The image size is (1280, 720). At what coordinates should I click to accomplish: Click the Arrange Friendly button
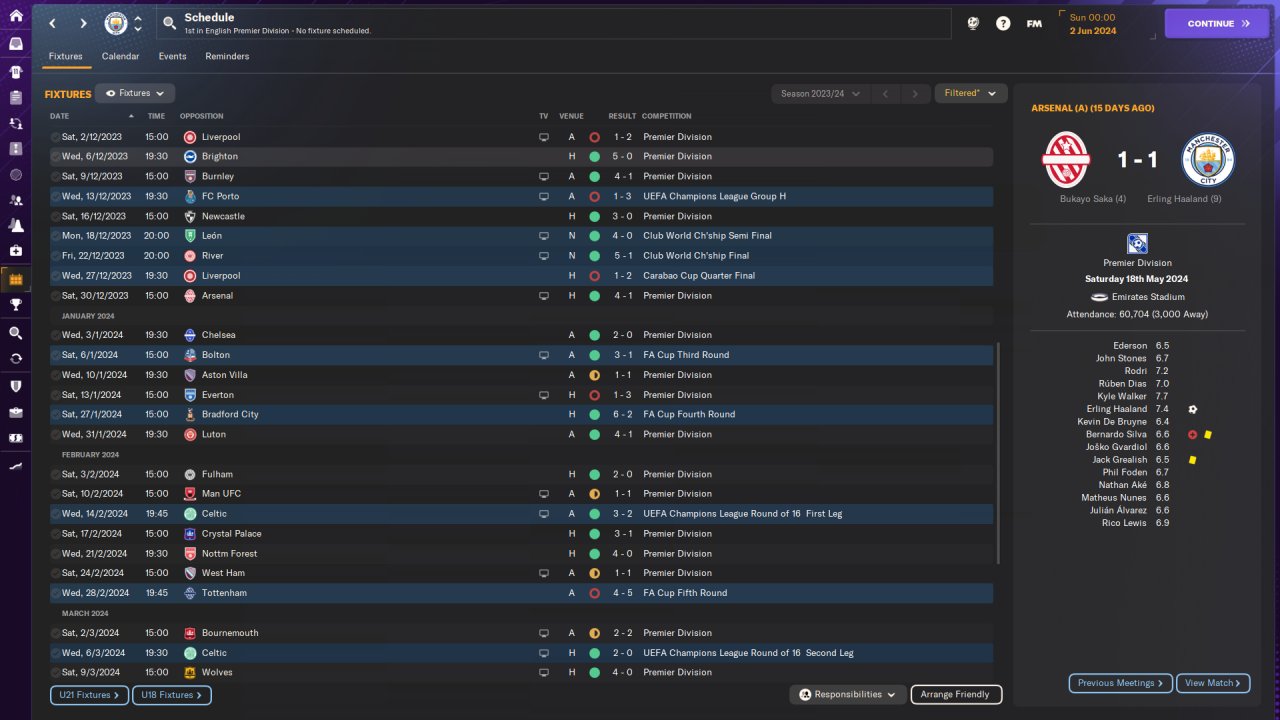956,694
